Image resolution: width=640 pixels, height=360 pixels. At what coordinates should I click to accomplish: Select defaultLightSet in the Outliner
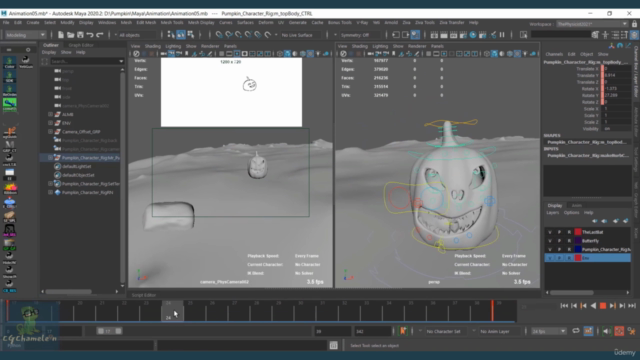coord(76,167)
